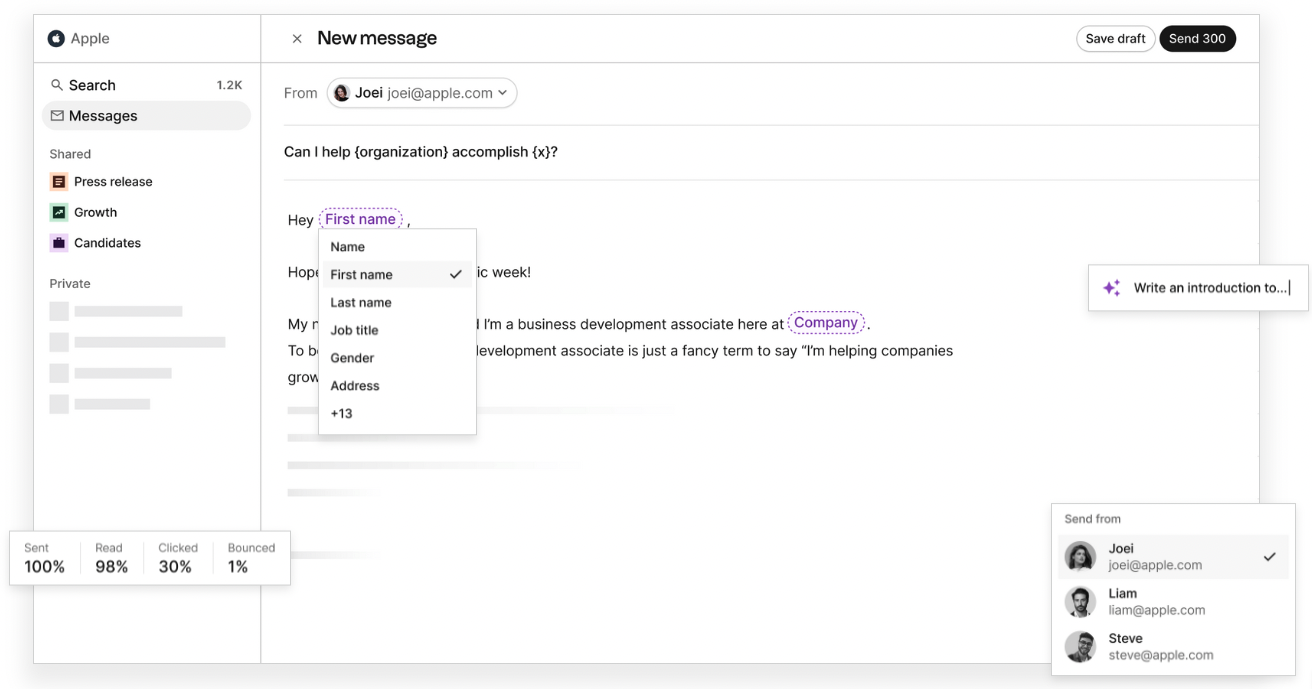The width and height of the screenshot is (1312, 689).
Task: Click the checkmark beside Joei sender
Action: tap(1269, 557)
